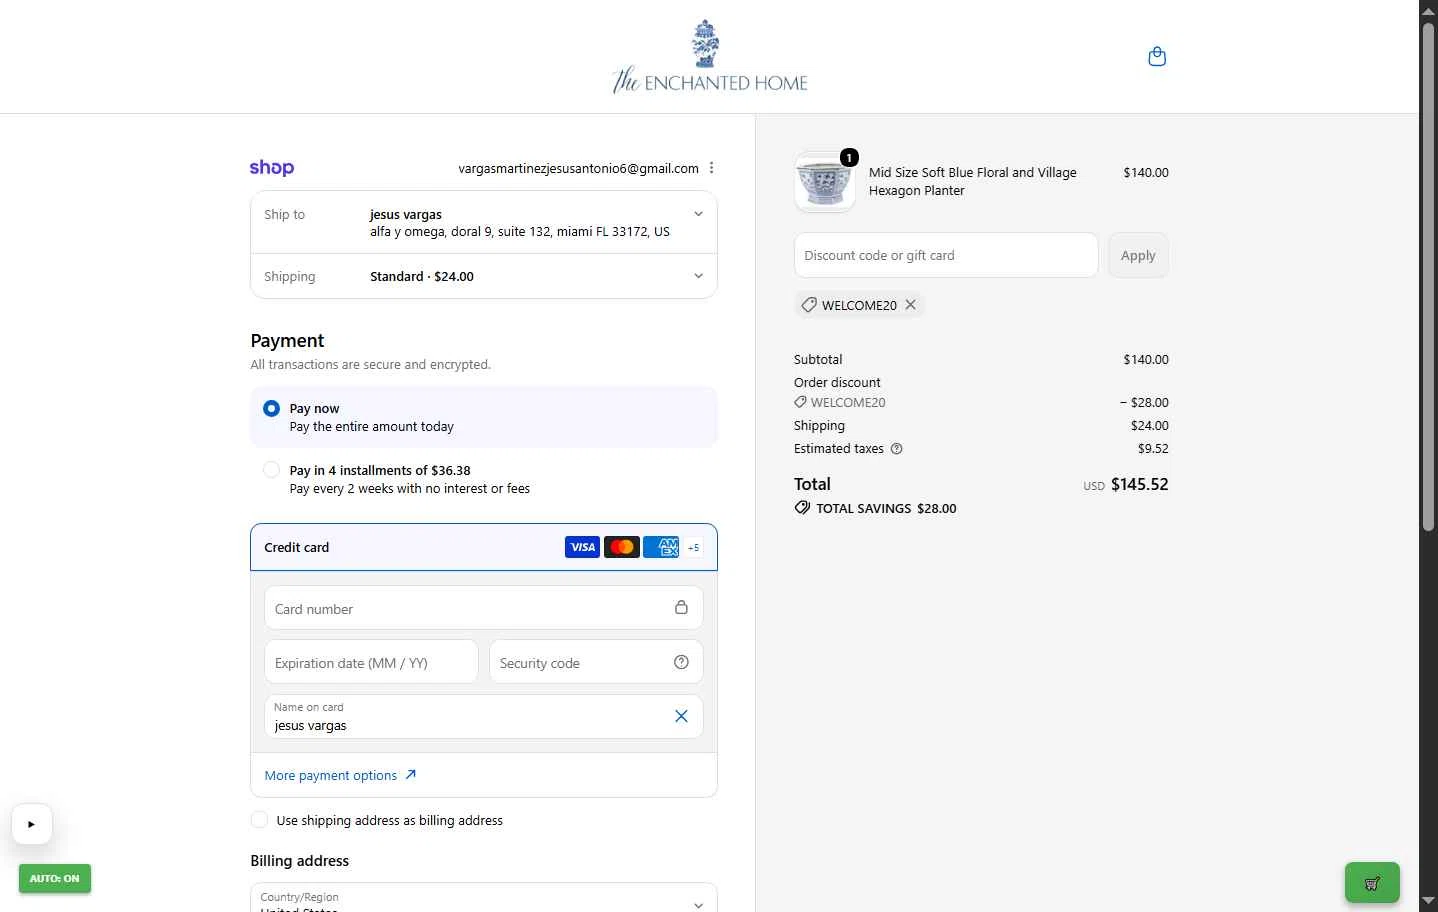Expand the Ship to address section
The image size is (1438, 912).
484,223
